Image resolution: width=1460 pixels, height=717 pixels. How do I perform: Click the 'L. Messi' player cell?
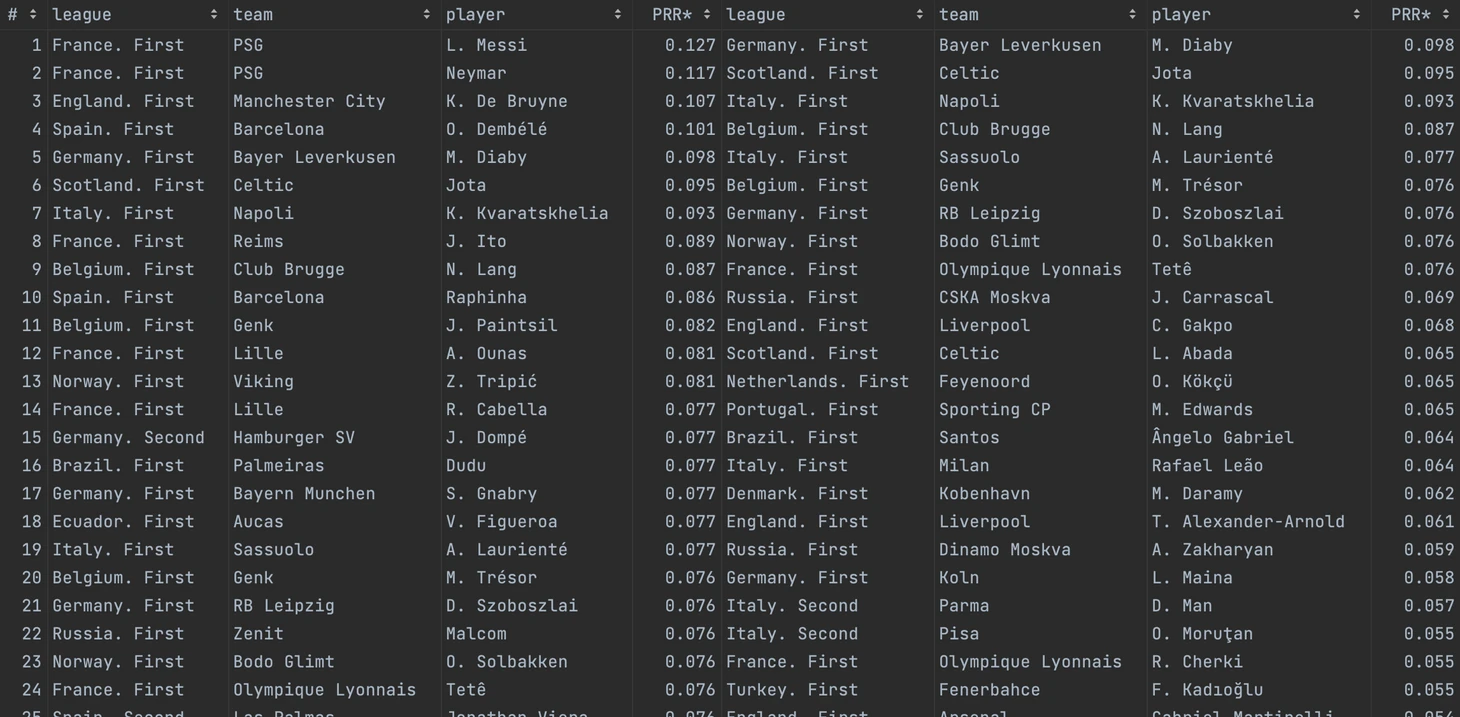(486, 45)
